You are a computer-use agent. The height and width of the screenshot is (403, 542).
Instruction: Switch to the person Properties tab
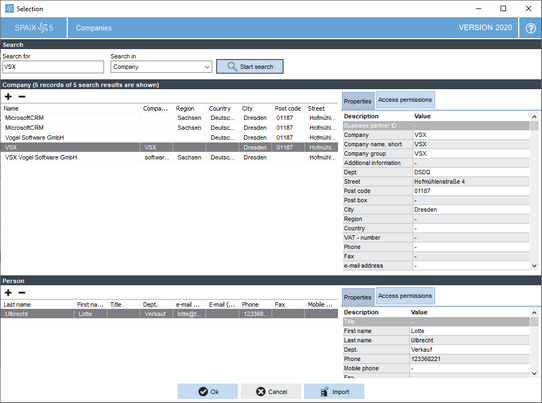358,297
